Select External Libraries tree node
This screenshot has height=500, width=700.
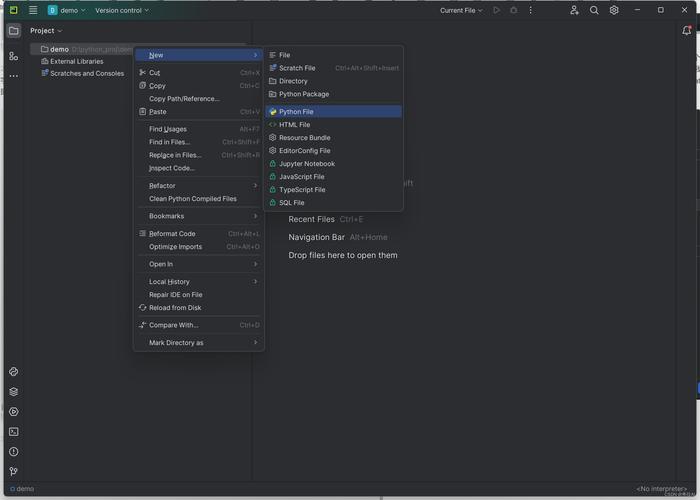(x=72, y=61)
